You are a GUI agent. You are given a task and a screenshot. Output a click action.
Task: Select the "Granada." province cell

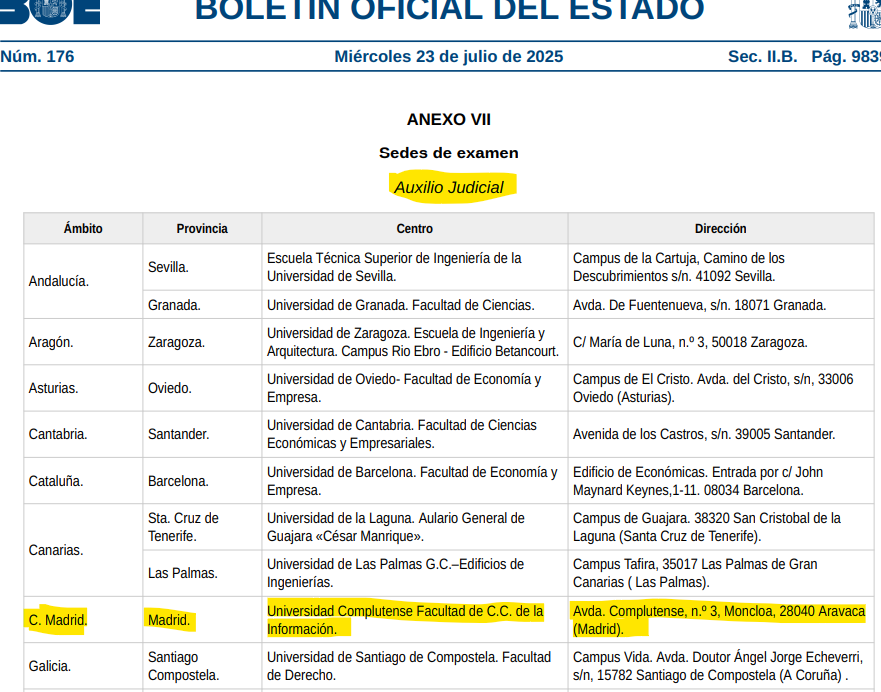click(202, 305)
